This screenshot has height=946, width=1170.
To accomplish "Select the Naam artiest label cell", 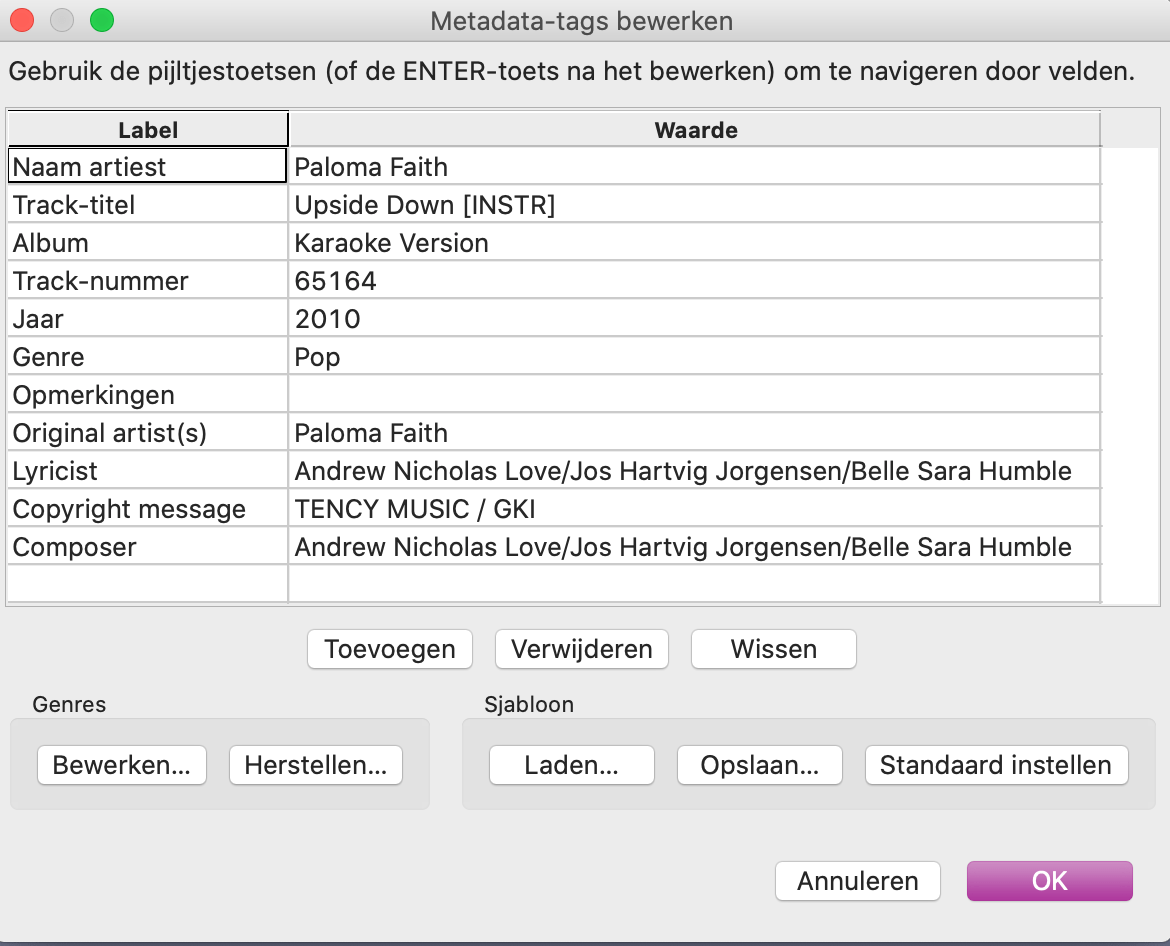I will pyautogui.click(x=148, y=166).
